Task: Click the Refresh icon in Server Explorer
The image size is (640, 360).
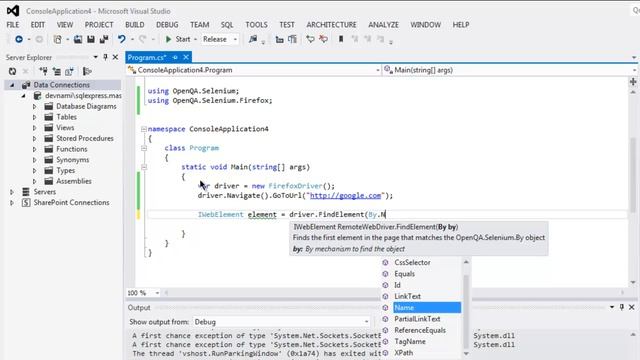Action: tap(13, 71)
